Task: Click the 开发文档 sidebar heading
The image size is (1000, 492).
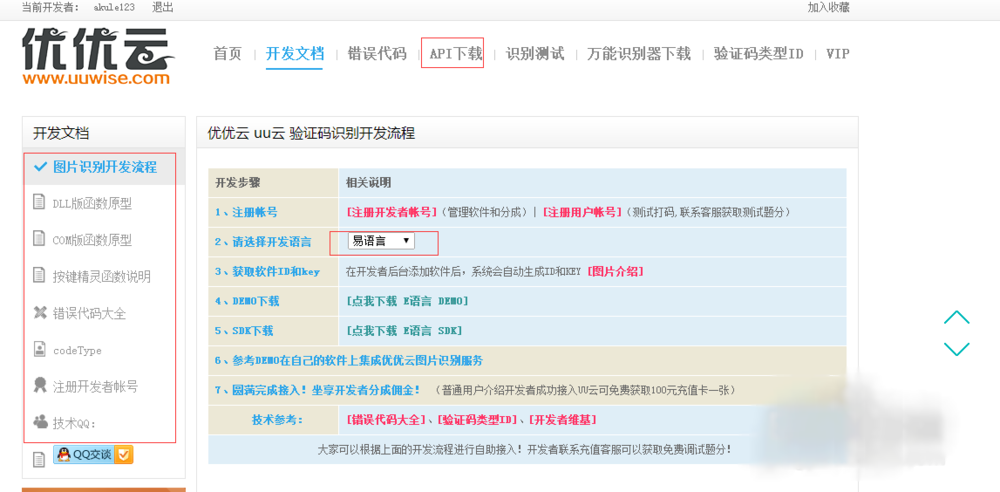Action: coord(61,133)
